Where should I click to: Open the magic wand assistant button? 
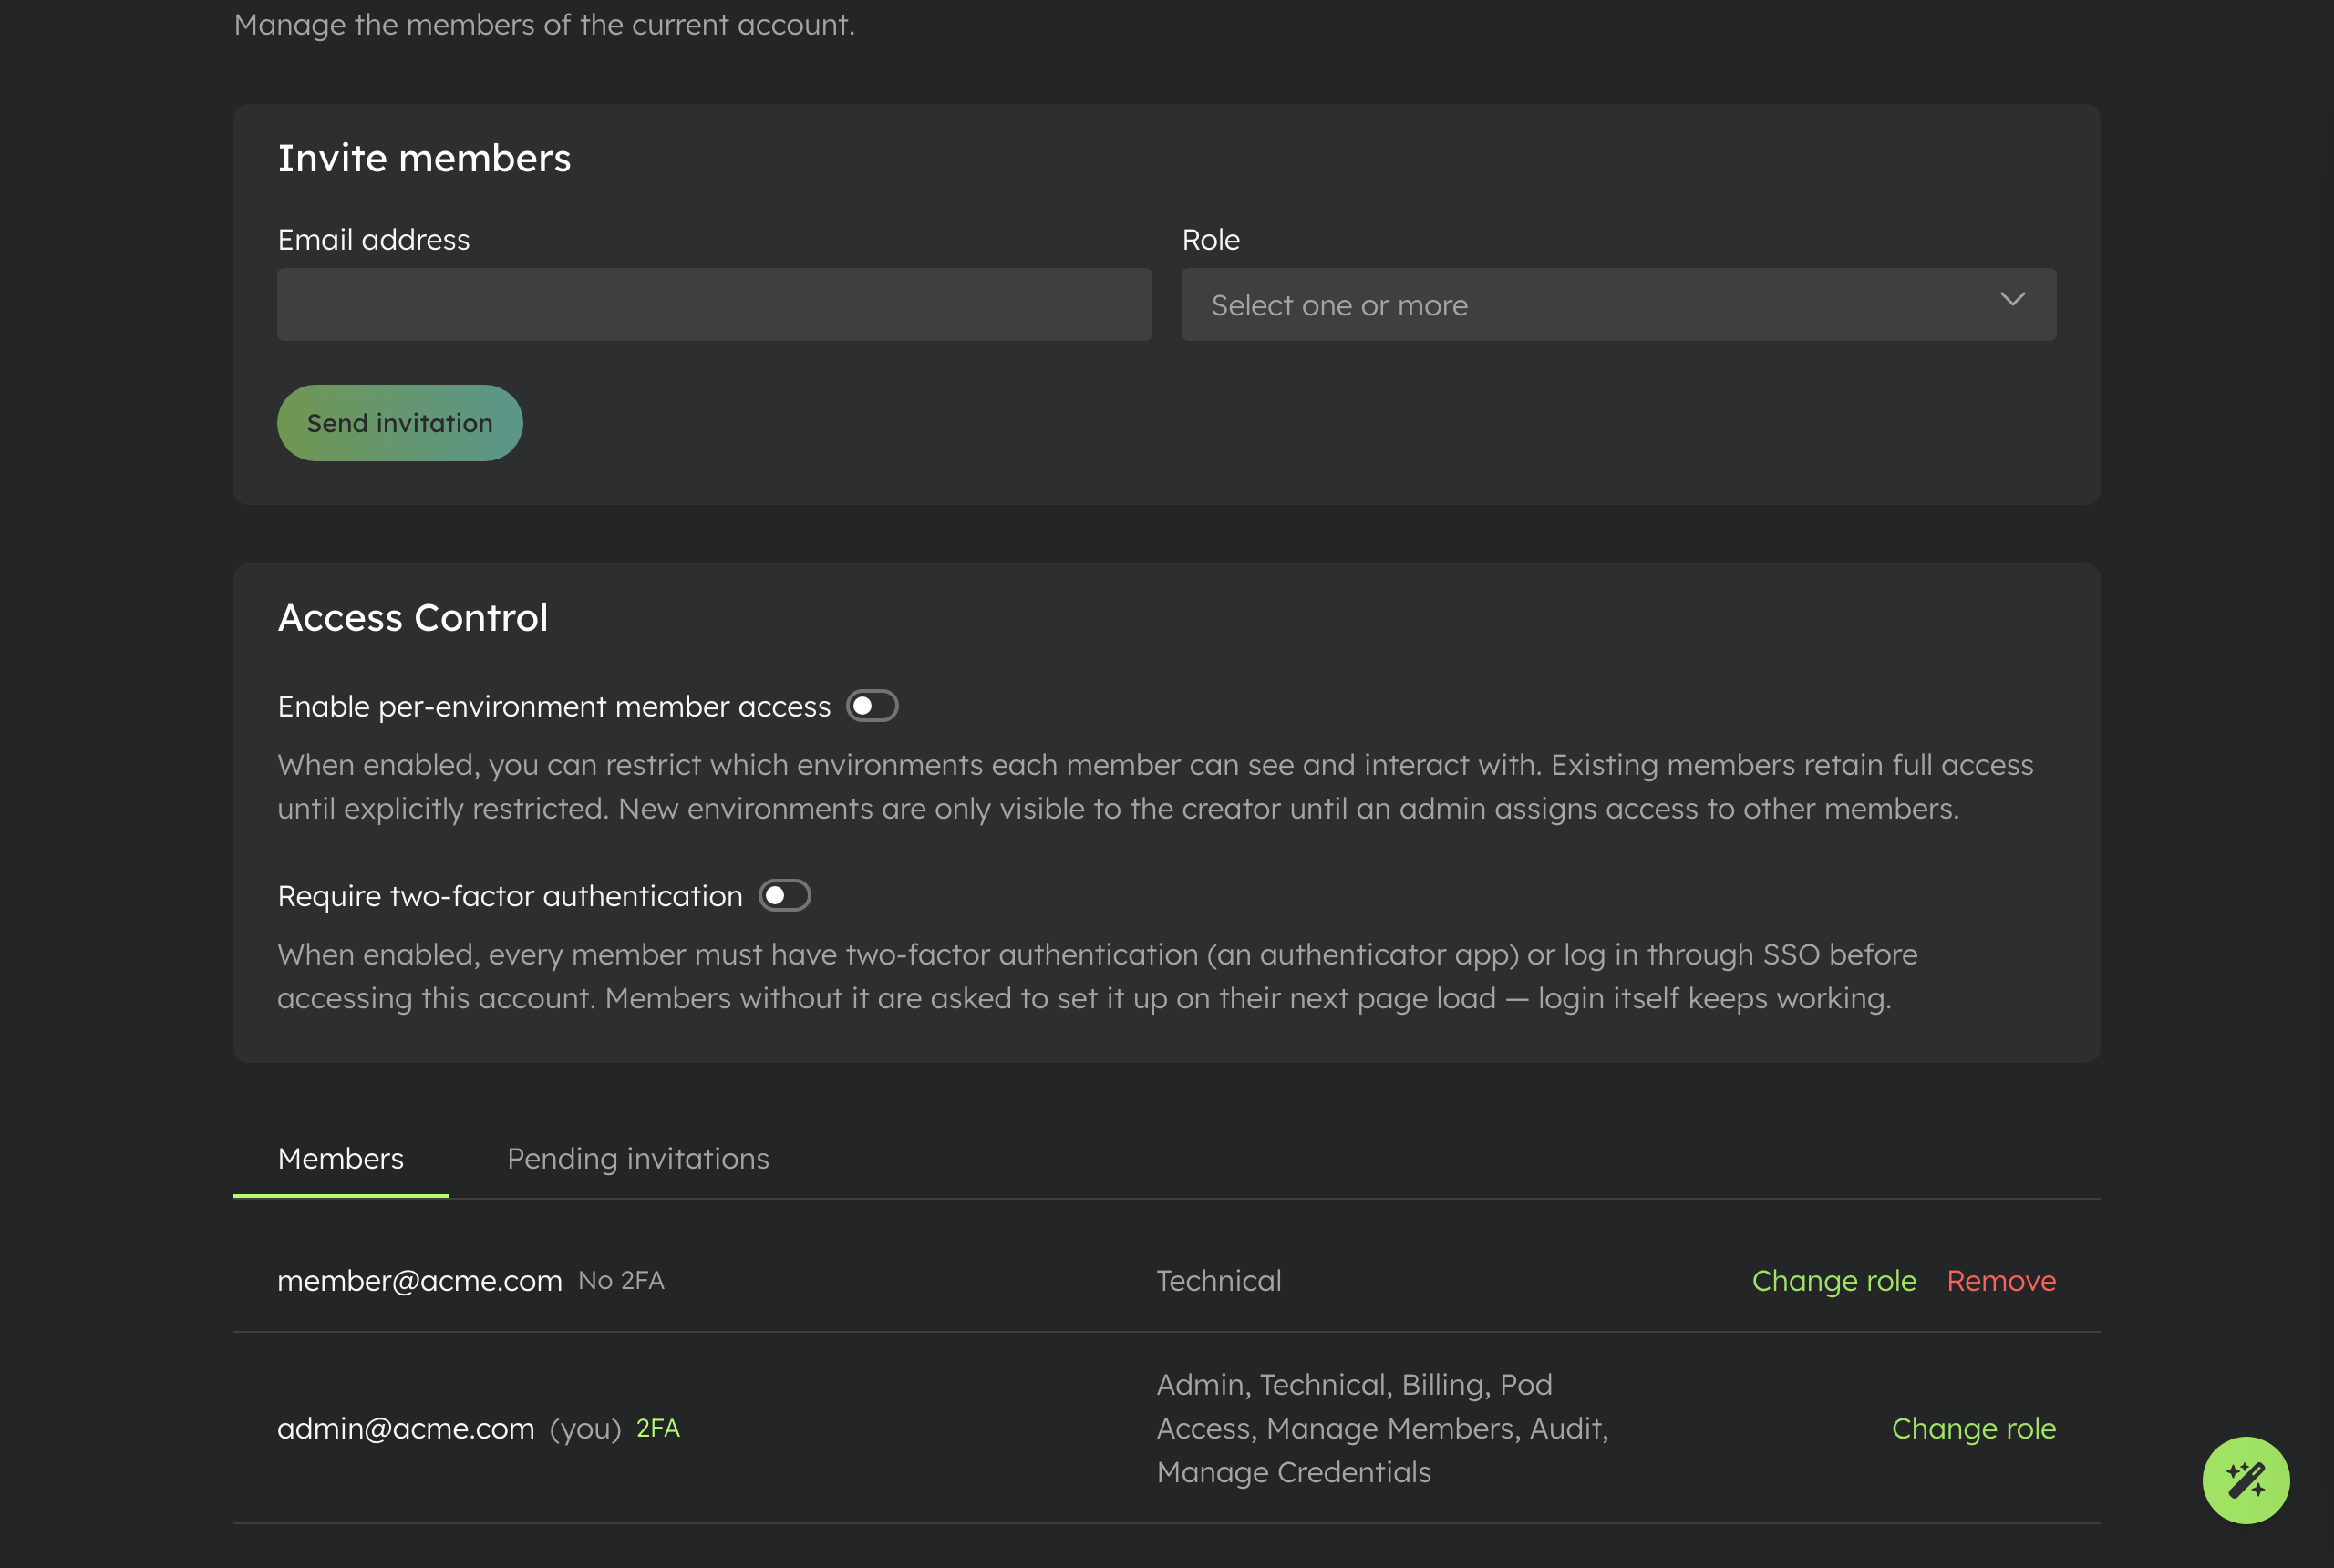click(x=2245, y=1480)
